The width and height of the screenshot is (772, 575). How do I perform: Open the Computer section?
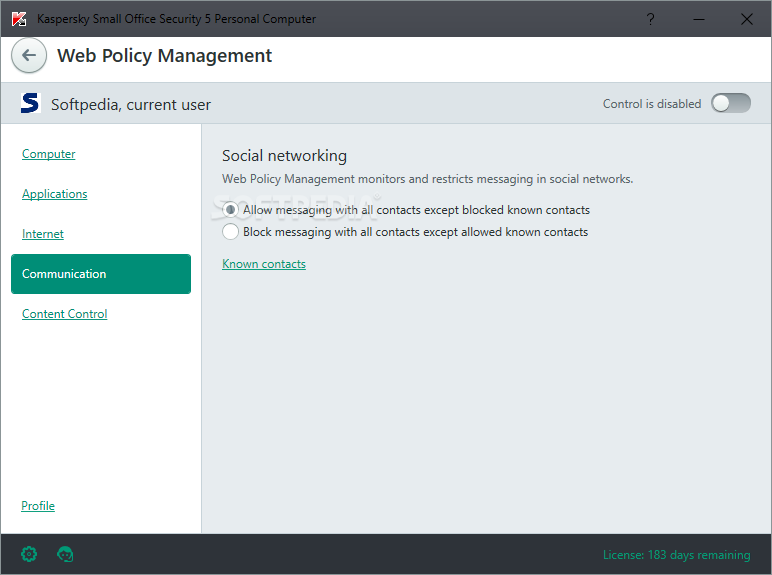[49, 154]
